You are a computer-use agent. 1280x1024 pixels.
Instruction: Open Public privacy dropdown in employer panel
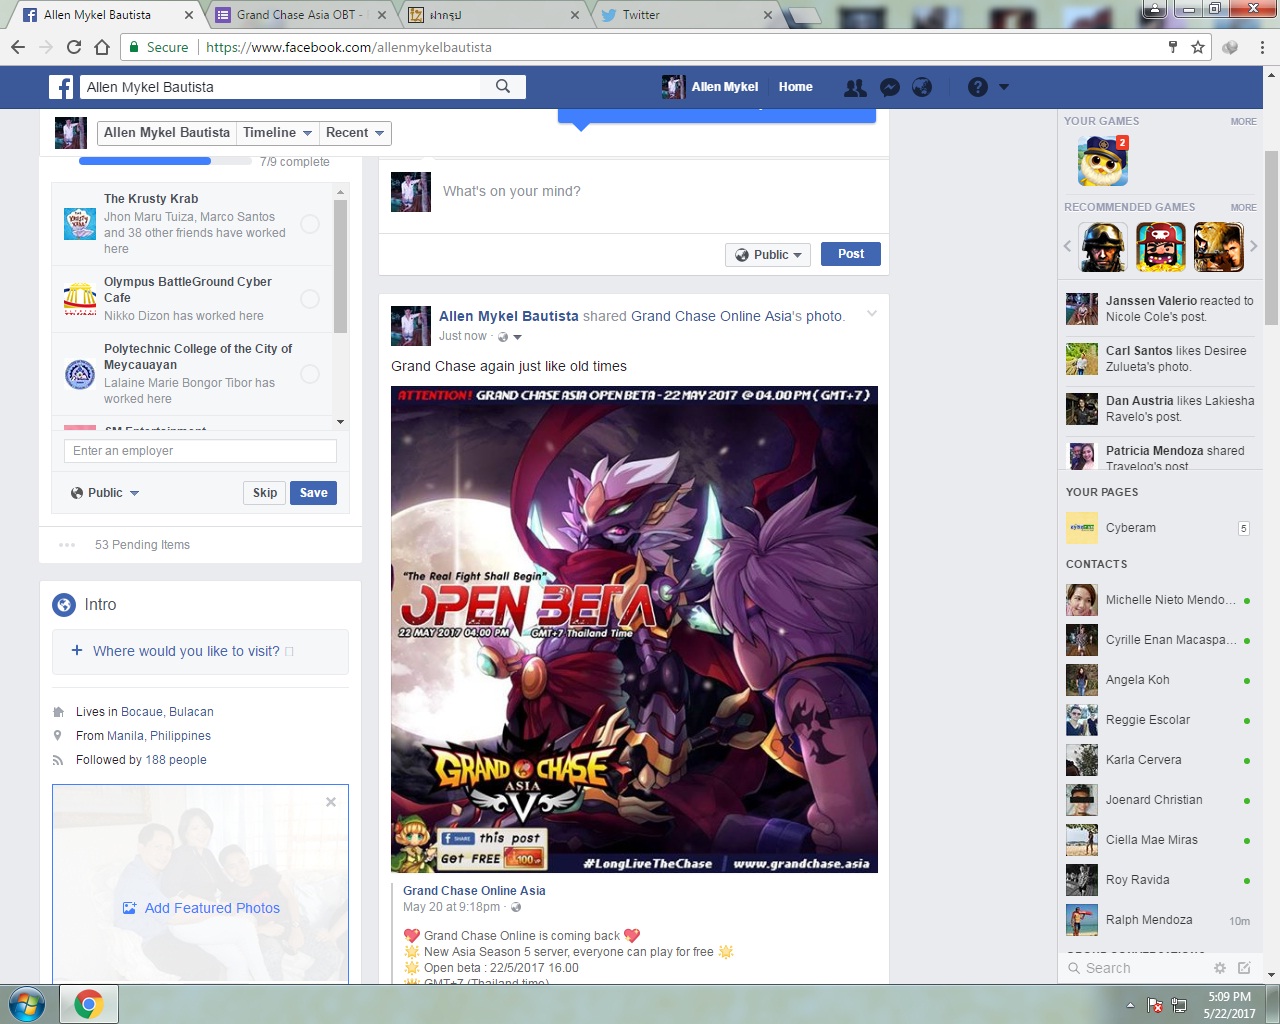(105, 493)
